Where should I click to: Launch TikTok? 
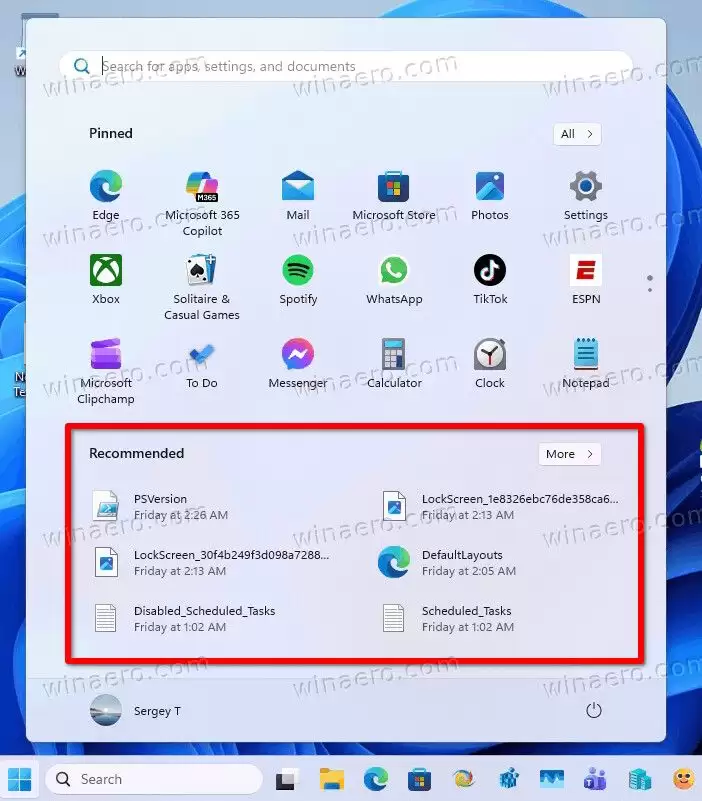pyautogui.click(x=489, y=279)
